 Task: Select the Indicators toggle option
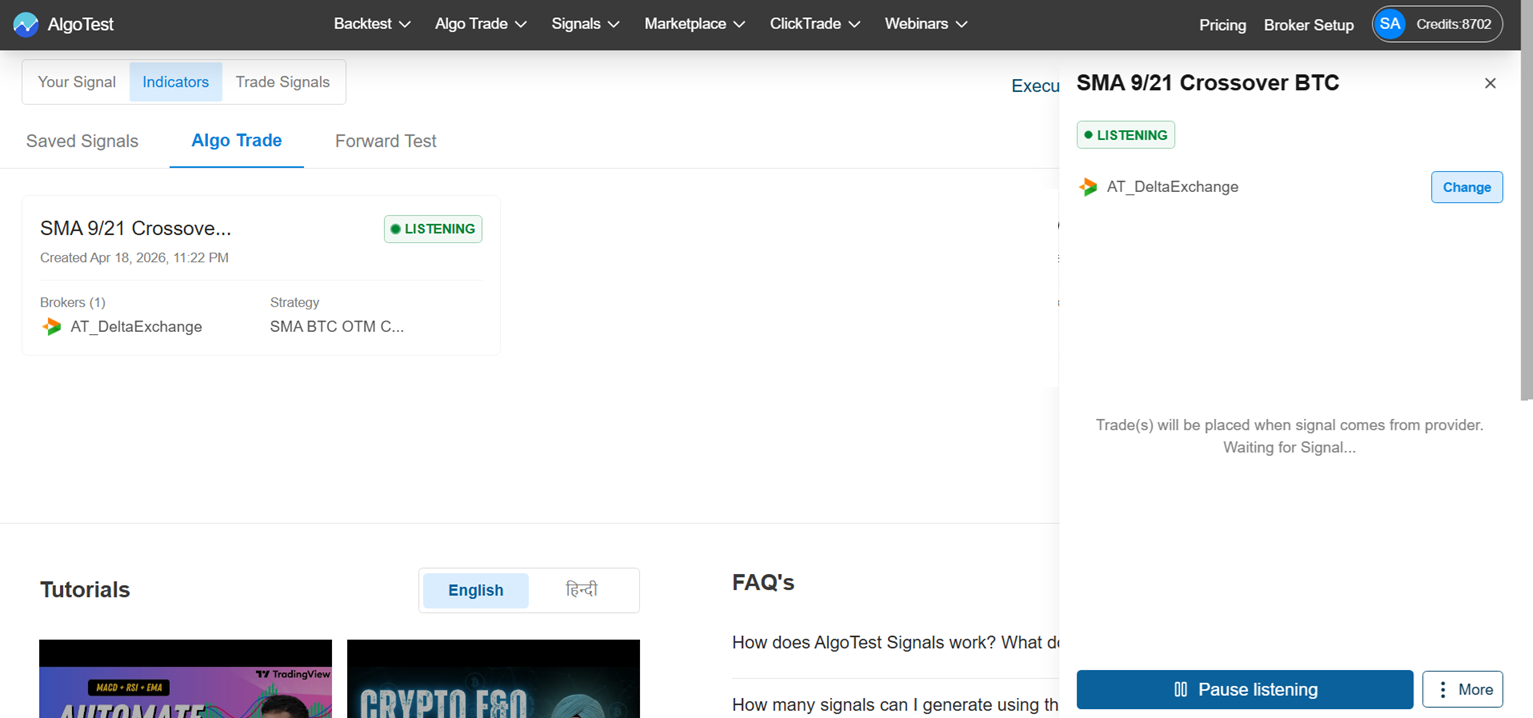(175, 82)
